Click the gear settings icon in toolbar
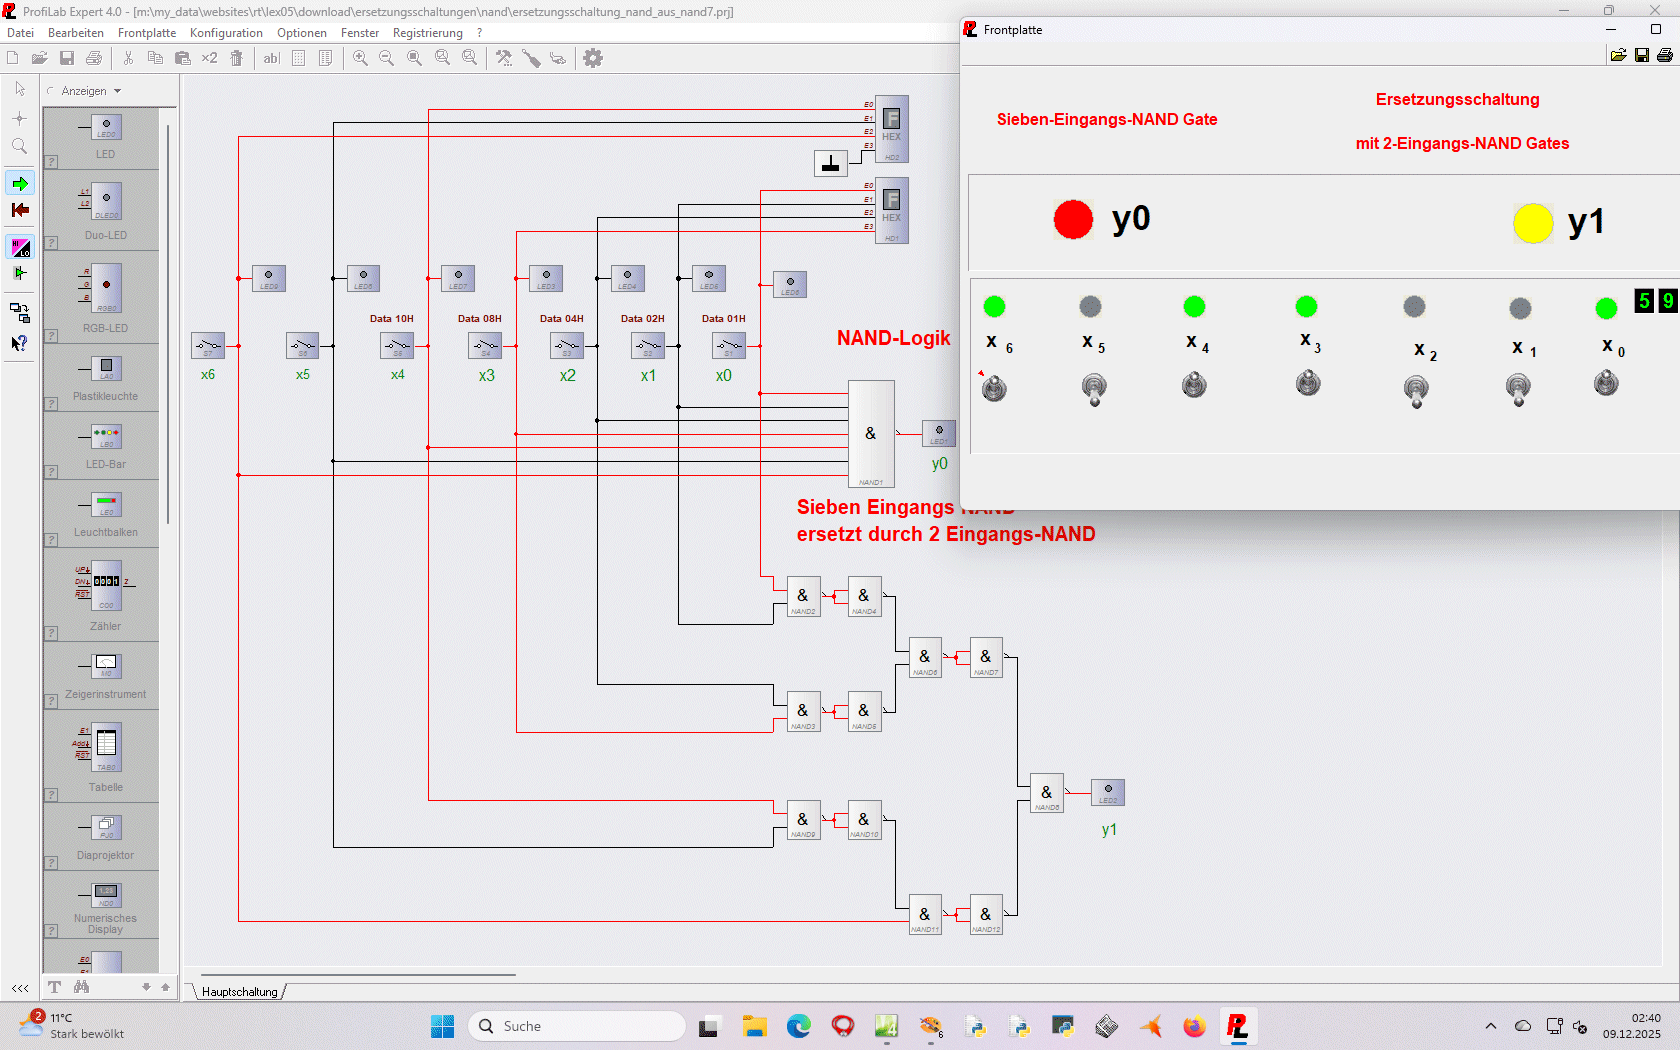This screenshot has width=1680, height=1050. 593,58
